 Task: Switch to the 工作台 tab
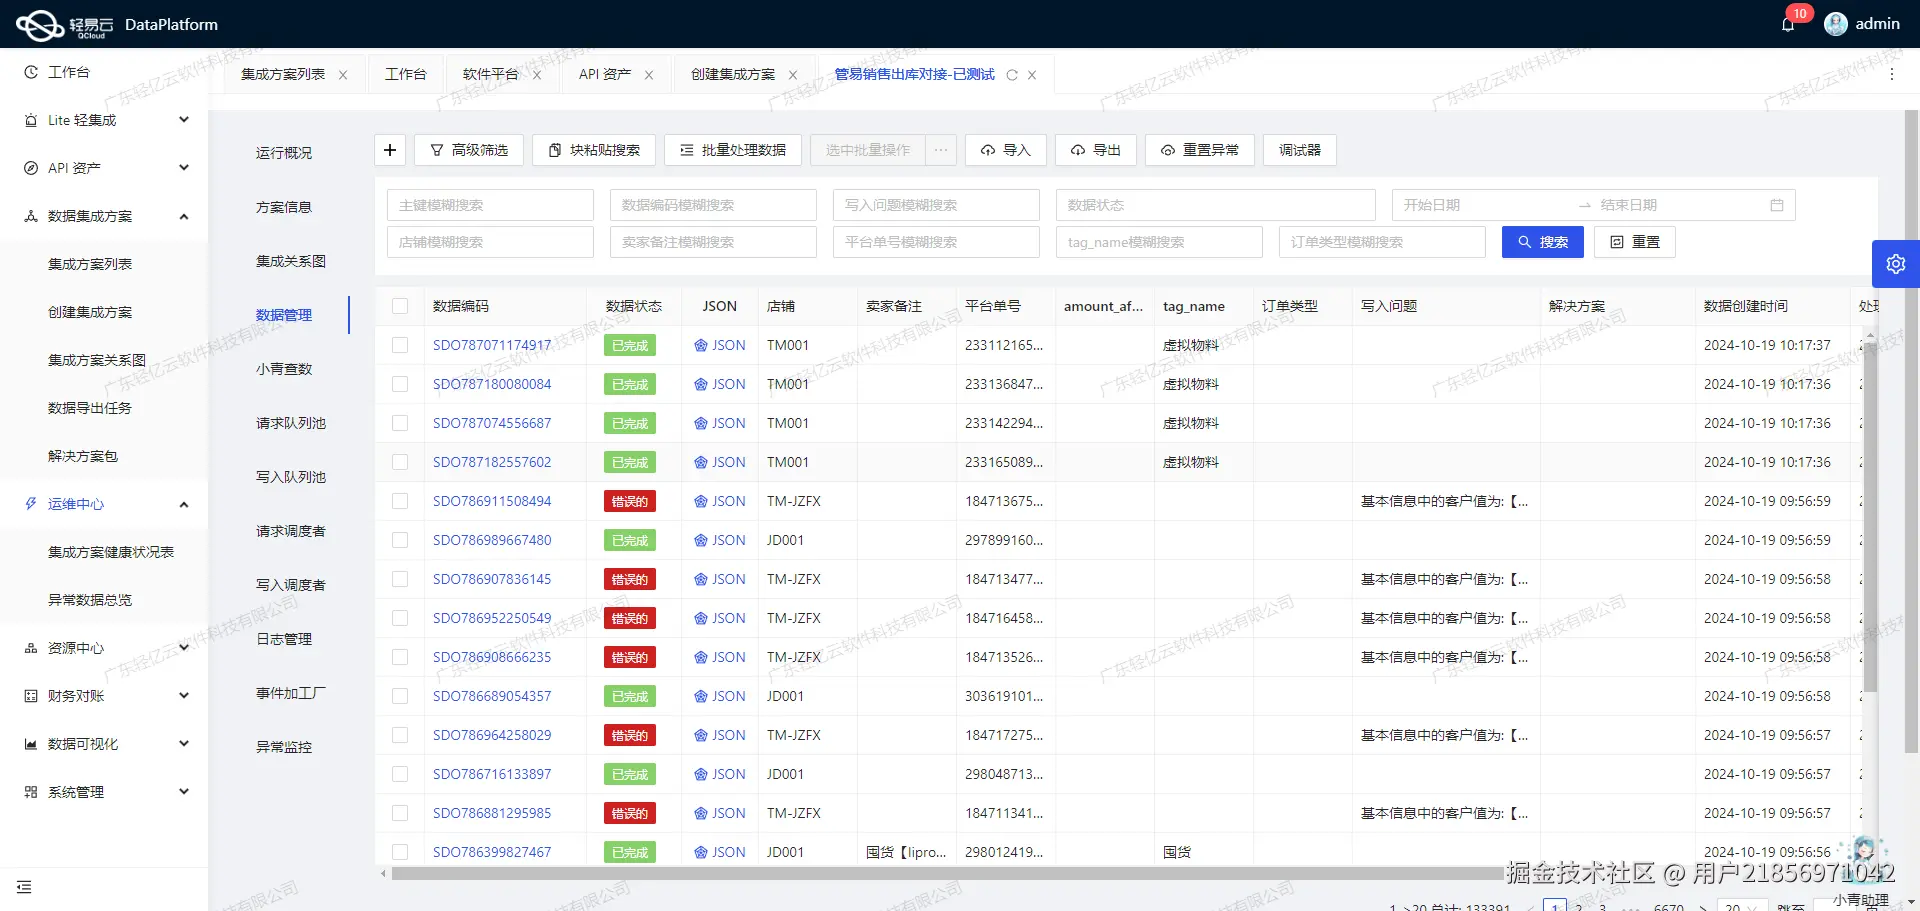pyautogui.click(x=406, y=74)
